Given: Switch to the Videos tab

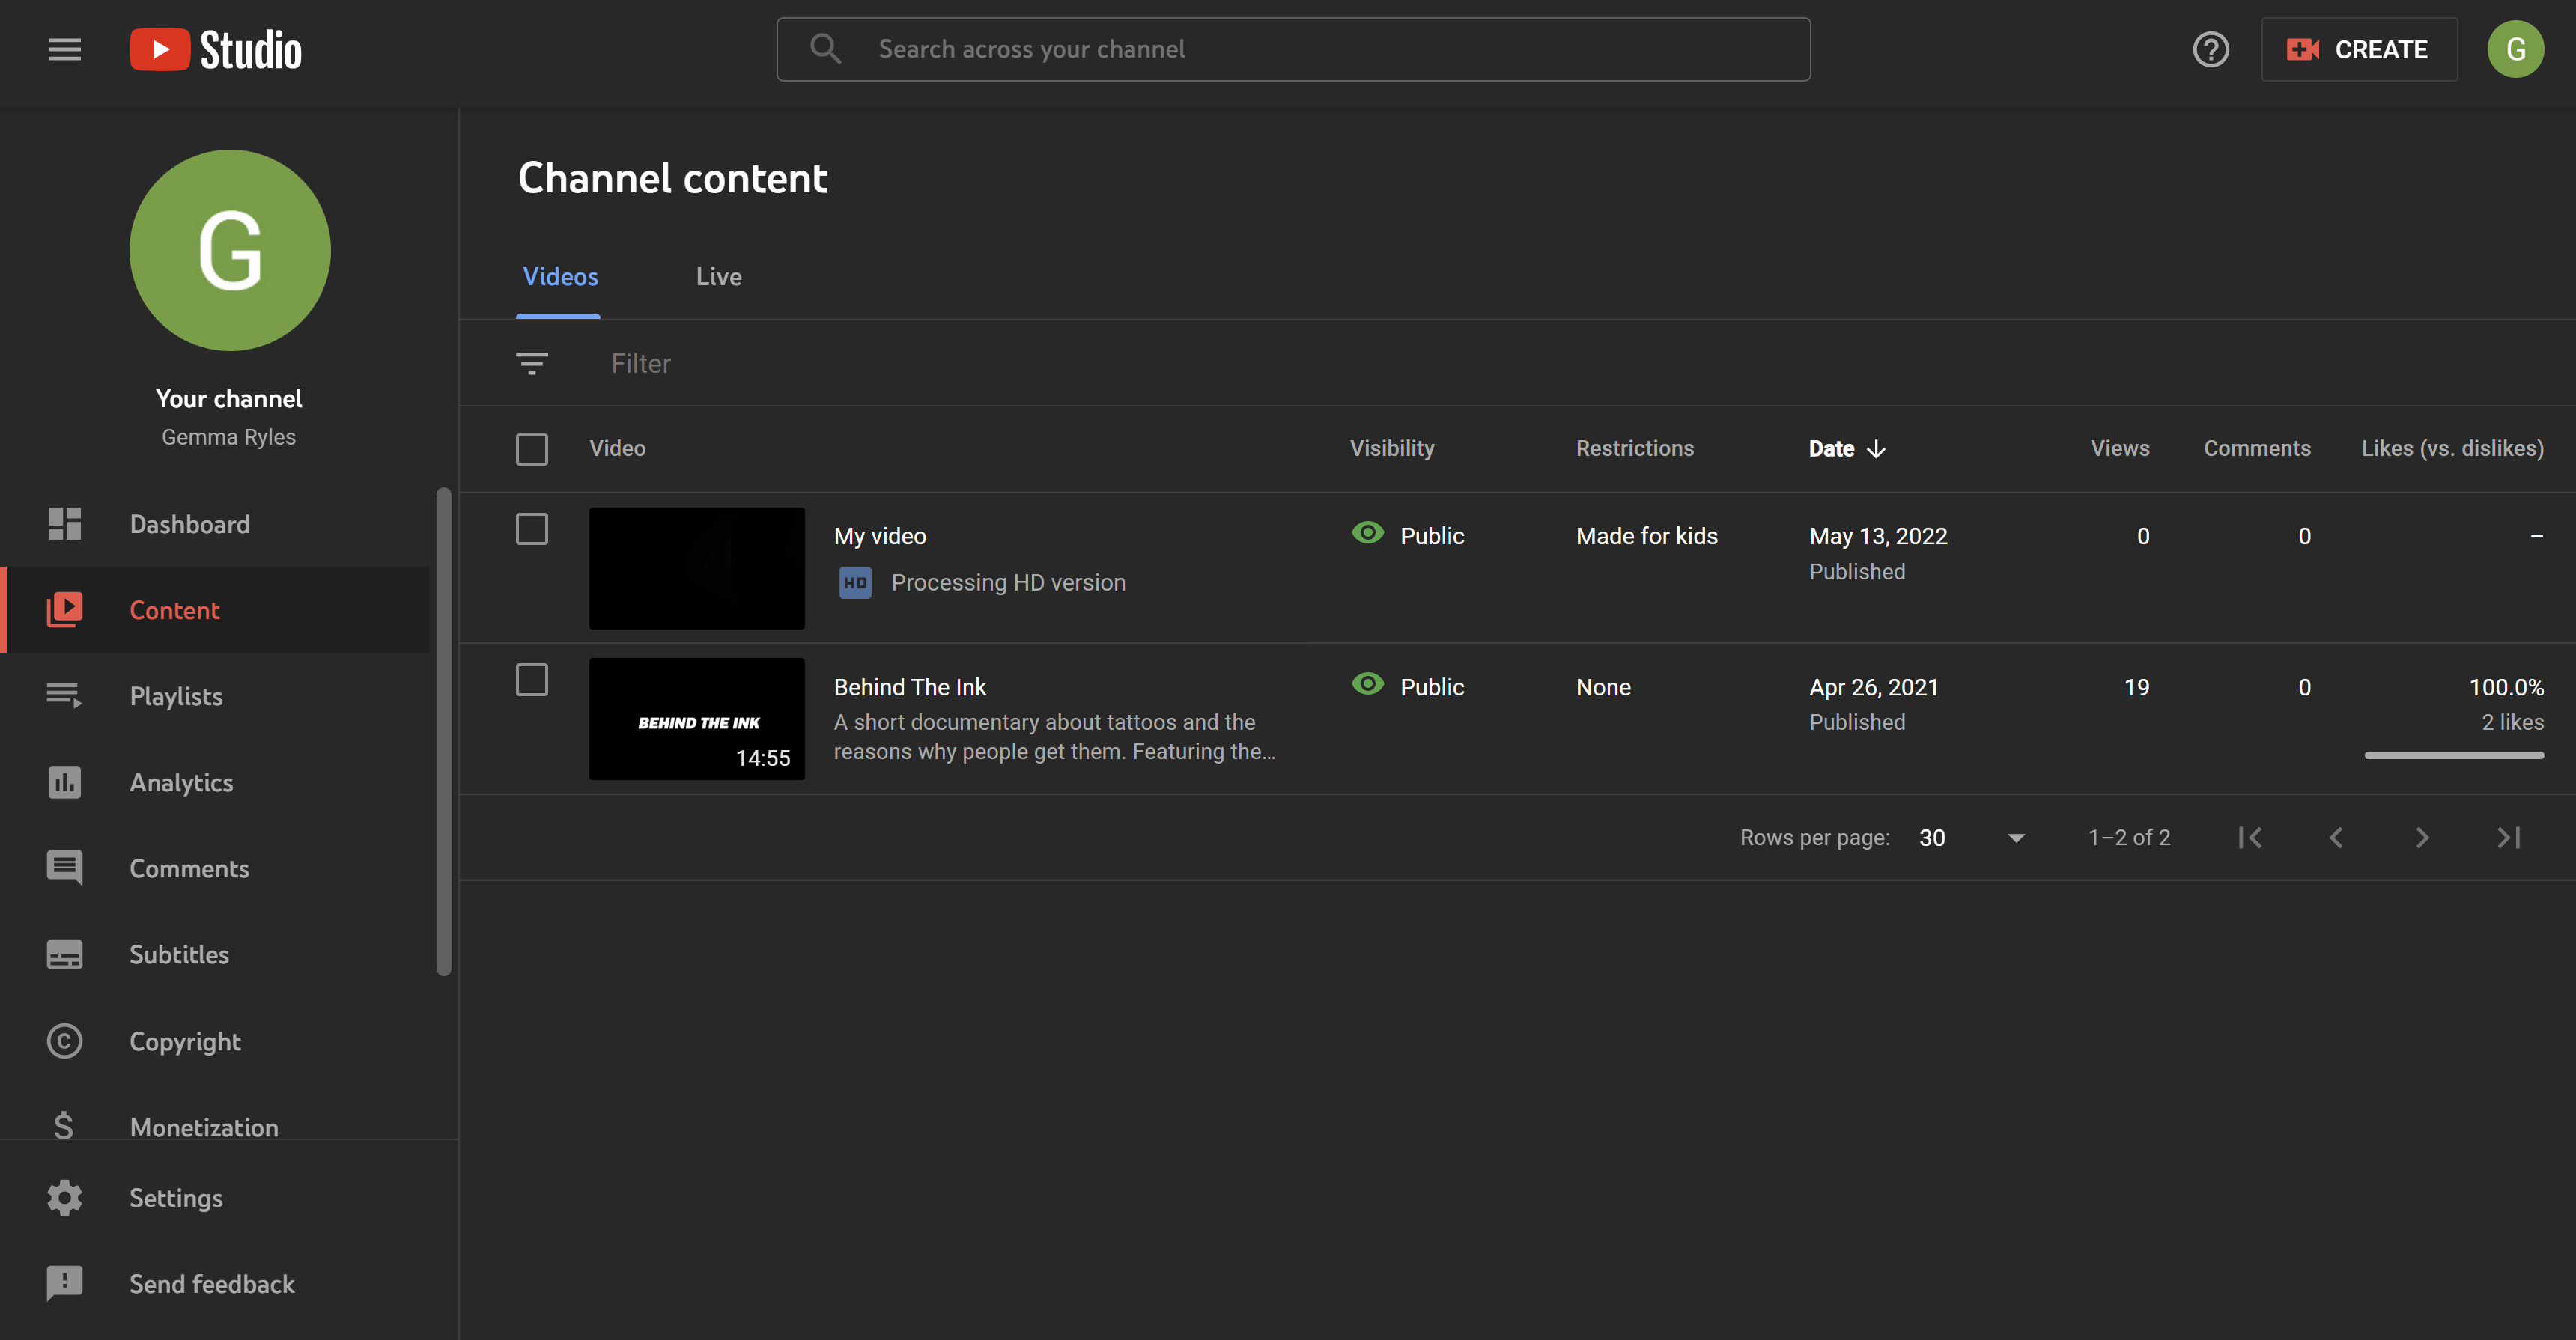Looking at the screenshot, I should pos(560,277).
